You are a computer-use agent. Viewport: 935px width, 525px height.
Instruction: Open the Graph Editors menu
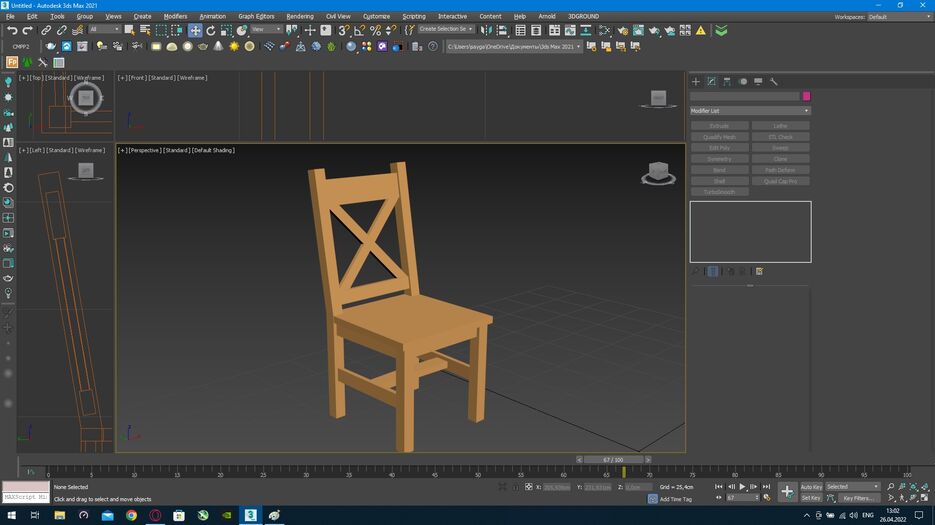pyautogui.click(x=256, y=17)
